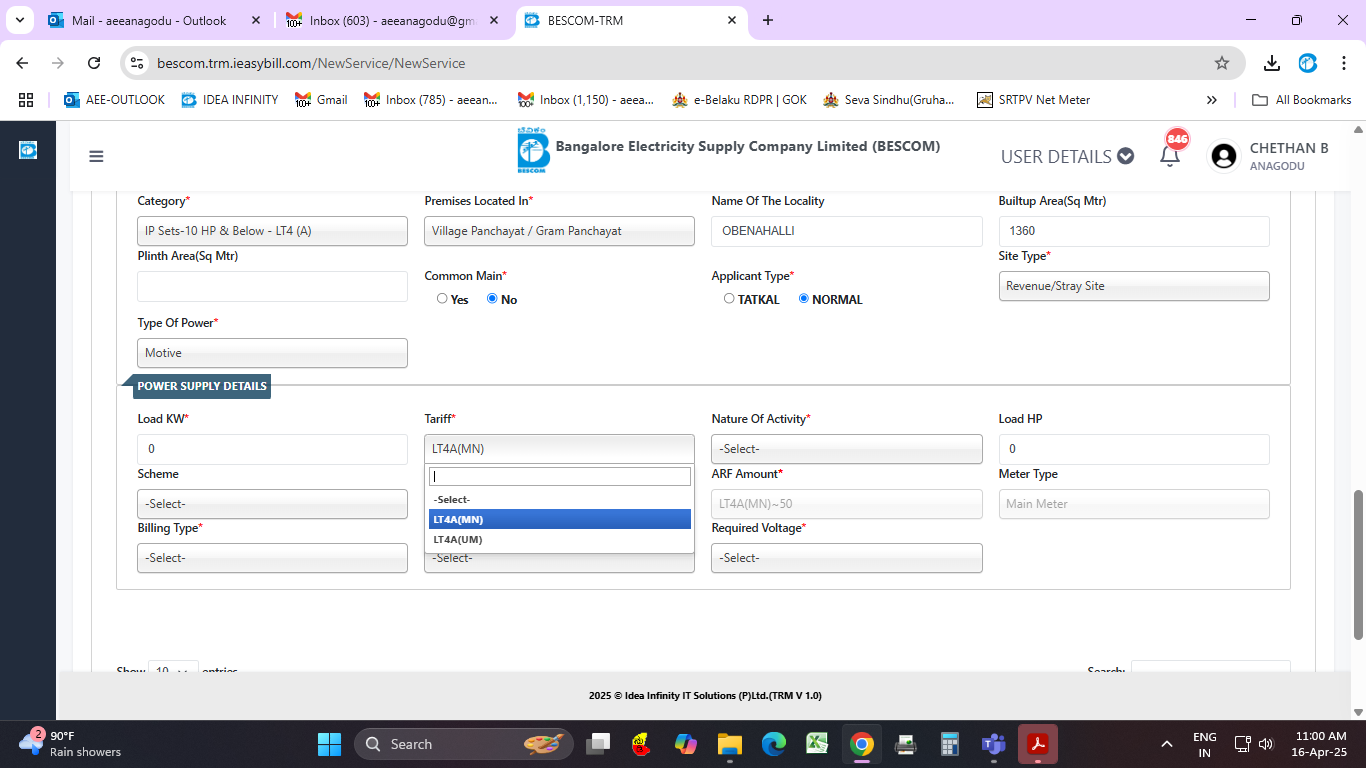This screenshot has height=768, width=1366.
Task: Open the Type Of Power dropdown
Action: (x=272, y=353)
